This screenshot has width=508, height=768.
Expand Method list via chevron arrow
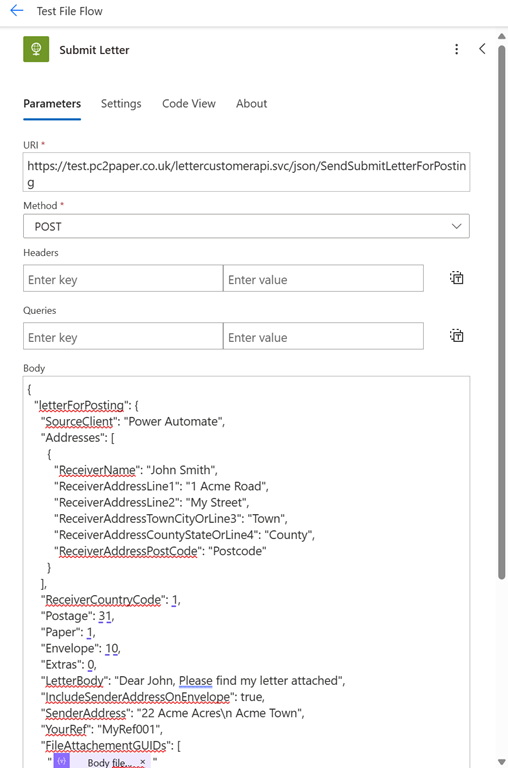click(457, 226)
